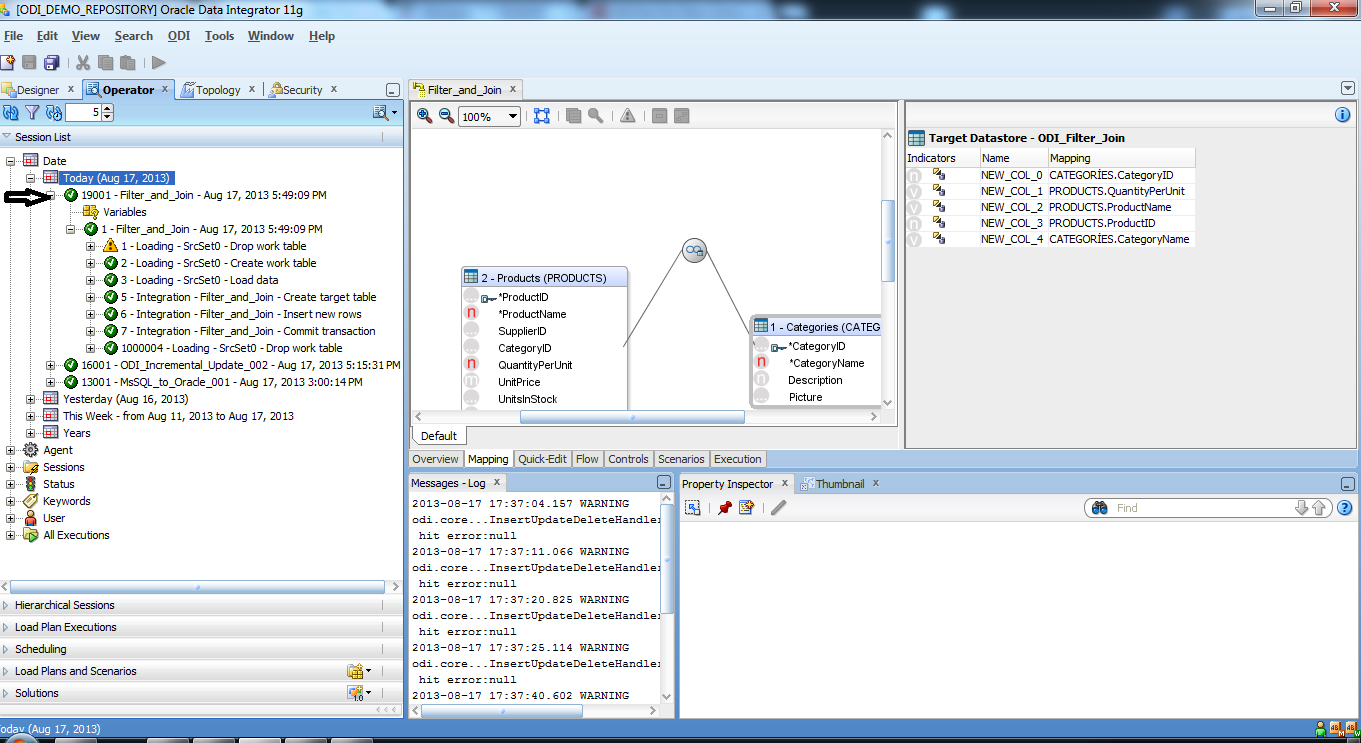Click the QuantityPerUnit column in Products table
This screenshot has height=743, width=1361.
coord(535,365)
